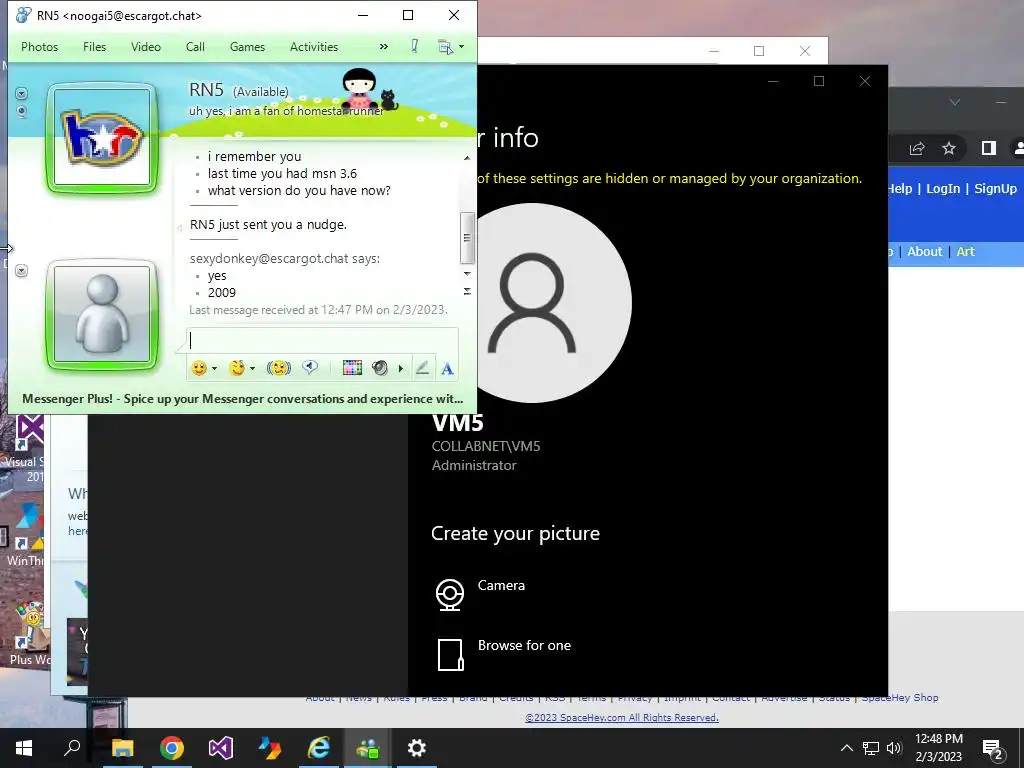The height and width of the screenshot is (768, 1024).
Task: Click RN5's personal message about homestar runner
Action: point(286,111)
